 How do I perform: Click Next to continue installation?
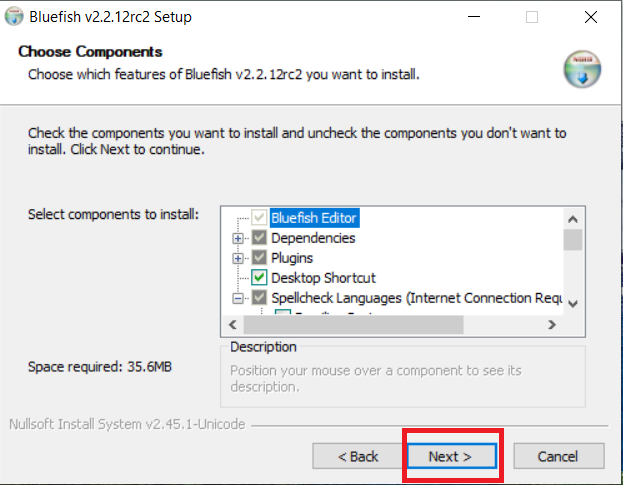pos(452,456)
